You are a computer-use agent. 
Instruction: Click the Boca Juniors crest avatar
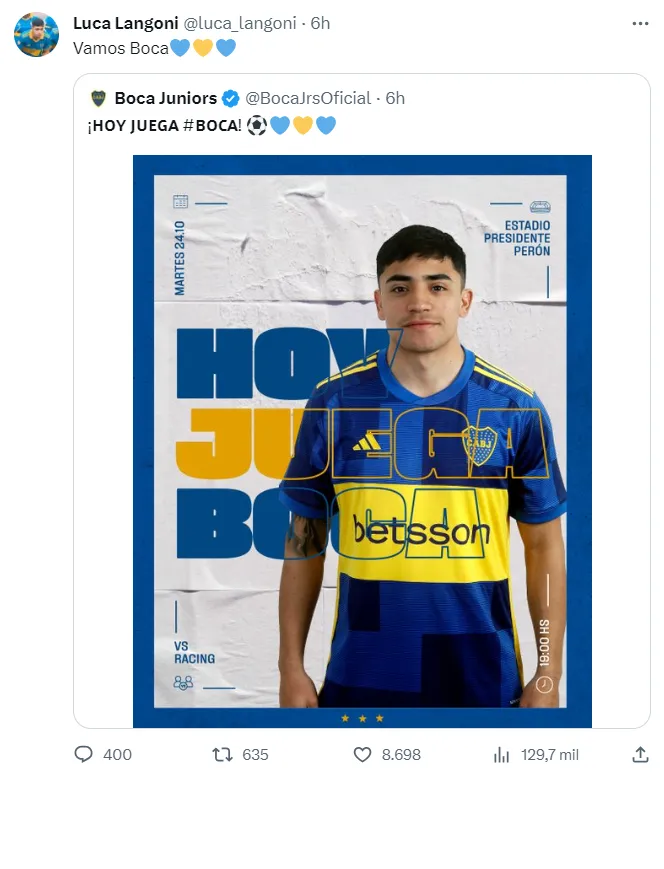point(98,98)
